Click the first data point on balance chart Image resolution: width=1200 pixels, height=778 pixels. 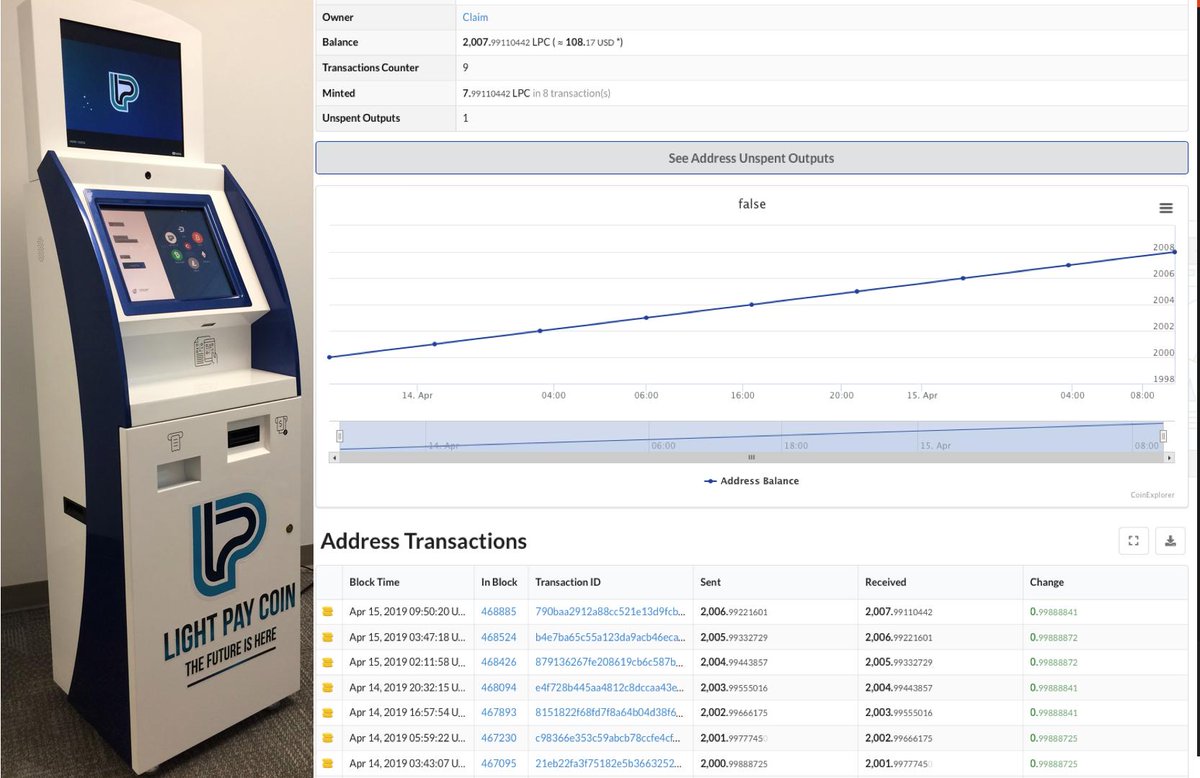(x=330, y=357)
